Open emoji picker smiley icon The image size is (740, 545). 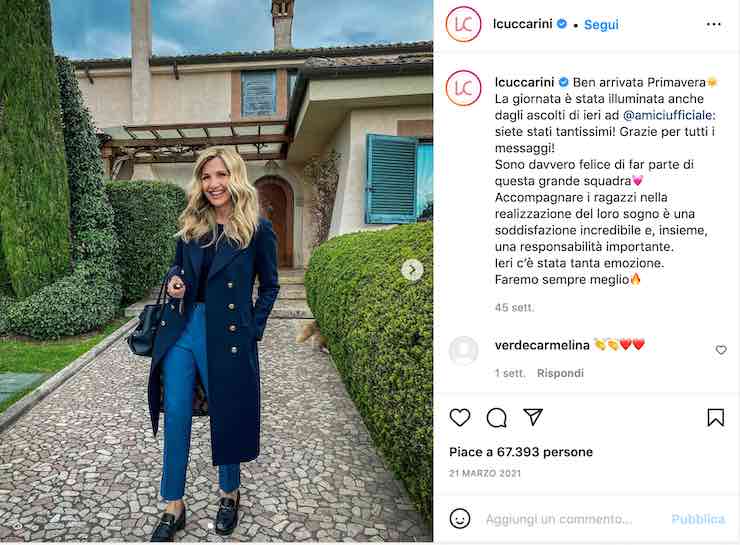click(460, 519)
